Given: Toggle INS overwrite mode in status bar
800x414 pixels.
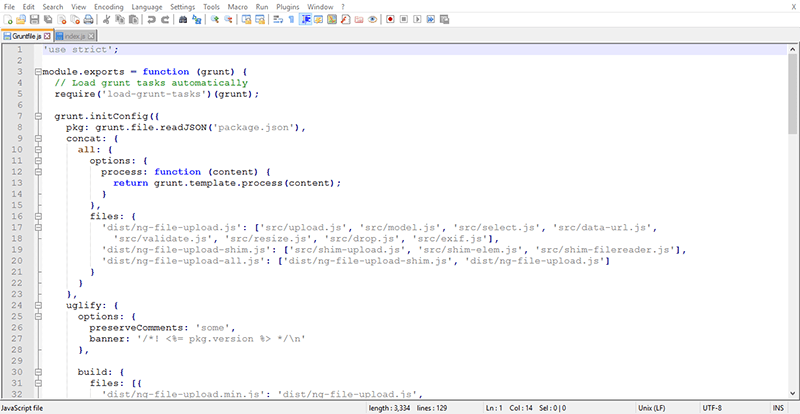Looking at the screenshot, I should coord(778,408).
